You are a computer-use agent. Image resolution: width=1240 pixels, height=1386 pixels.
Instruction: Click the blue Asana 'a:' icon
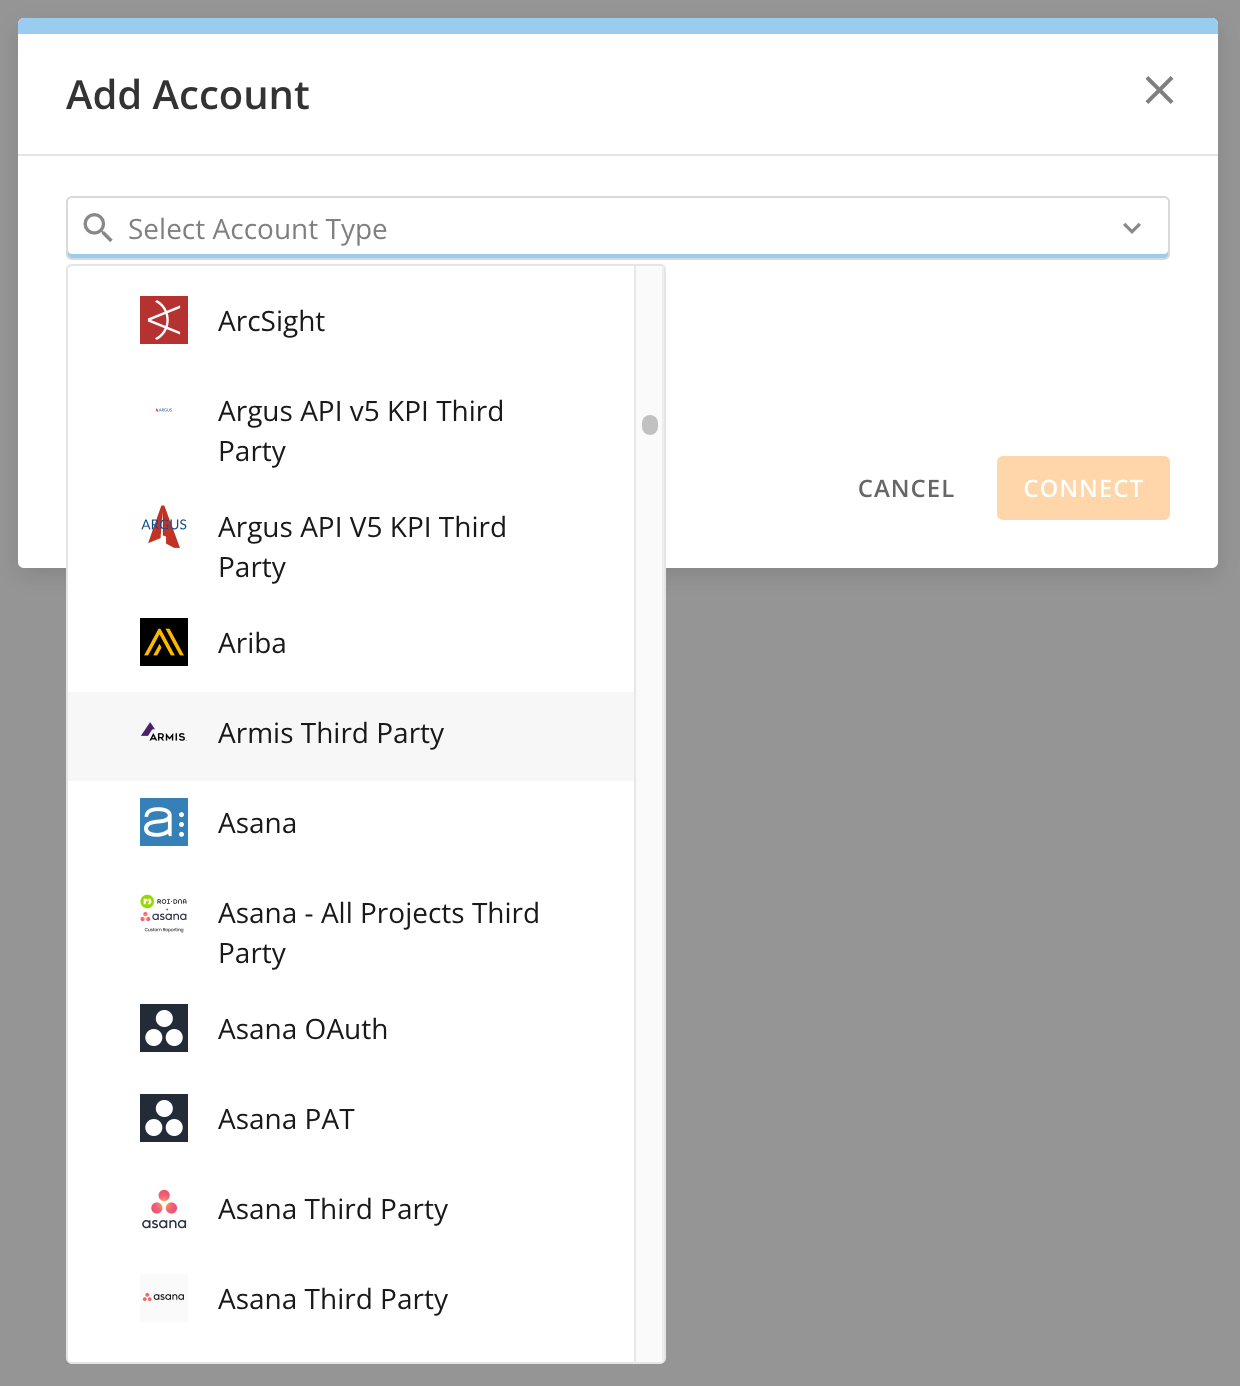tap(164, 822)
